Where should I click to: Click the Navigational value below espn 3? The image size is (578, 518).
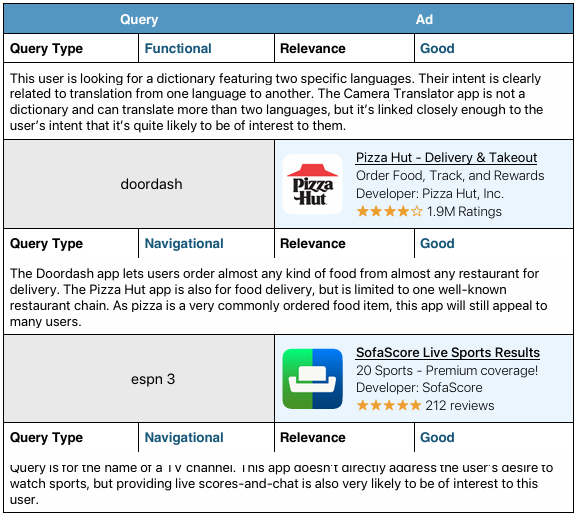[184, 437]
